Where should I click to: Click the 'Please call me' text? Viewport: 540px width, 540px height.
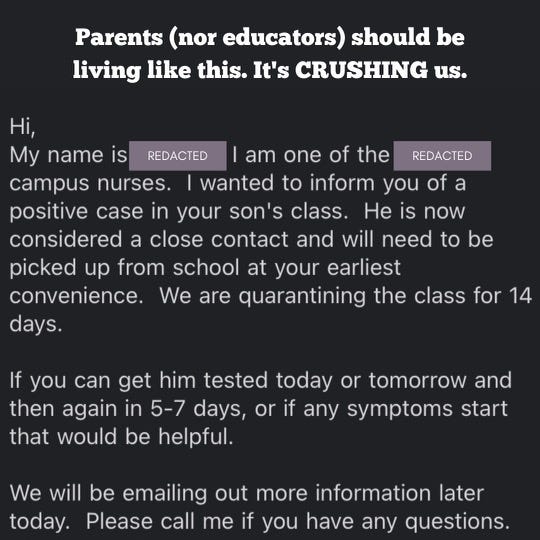160,522
